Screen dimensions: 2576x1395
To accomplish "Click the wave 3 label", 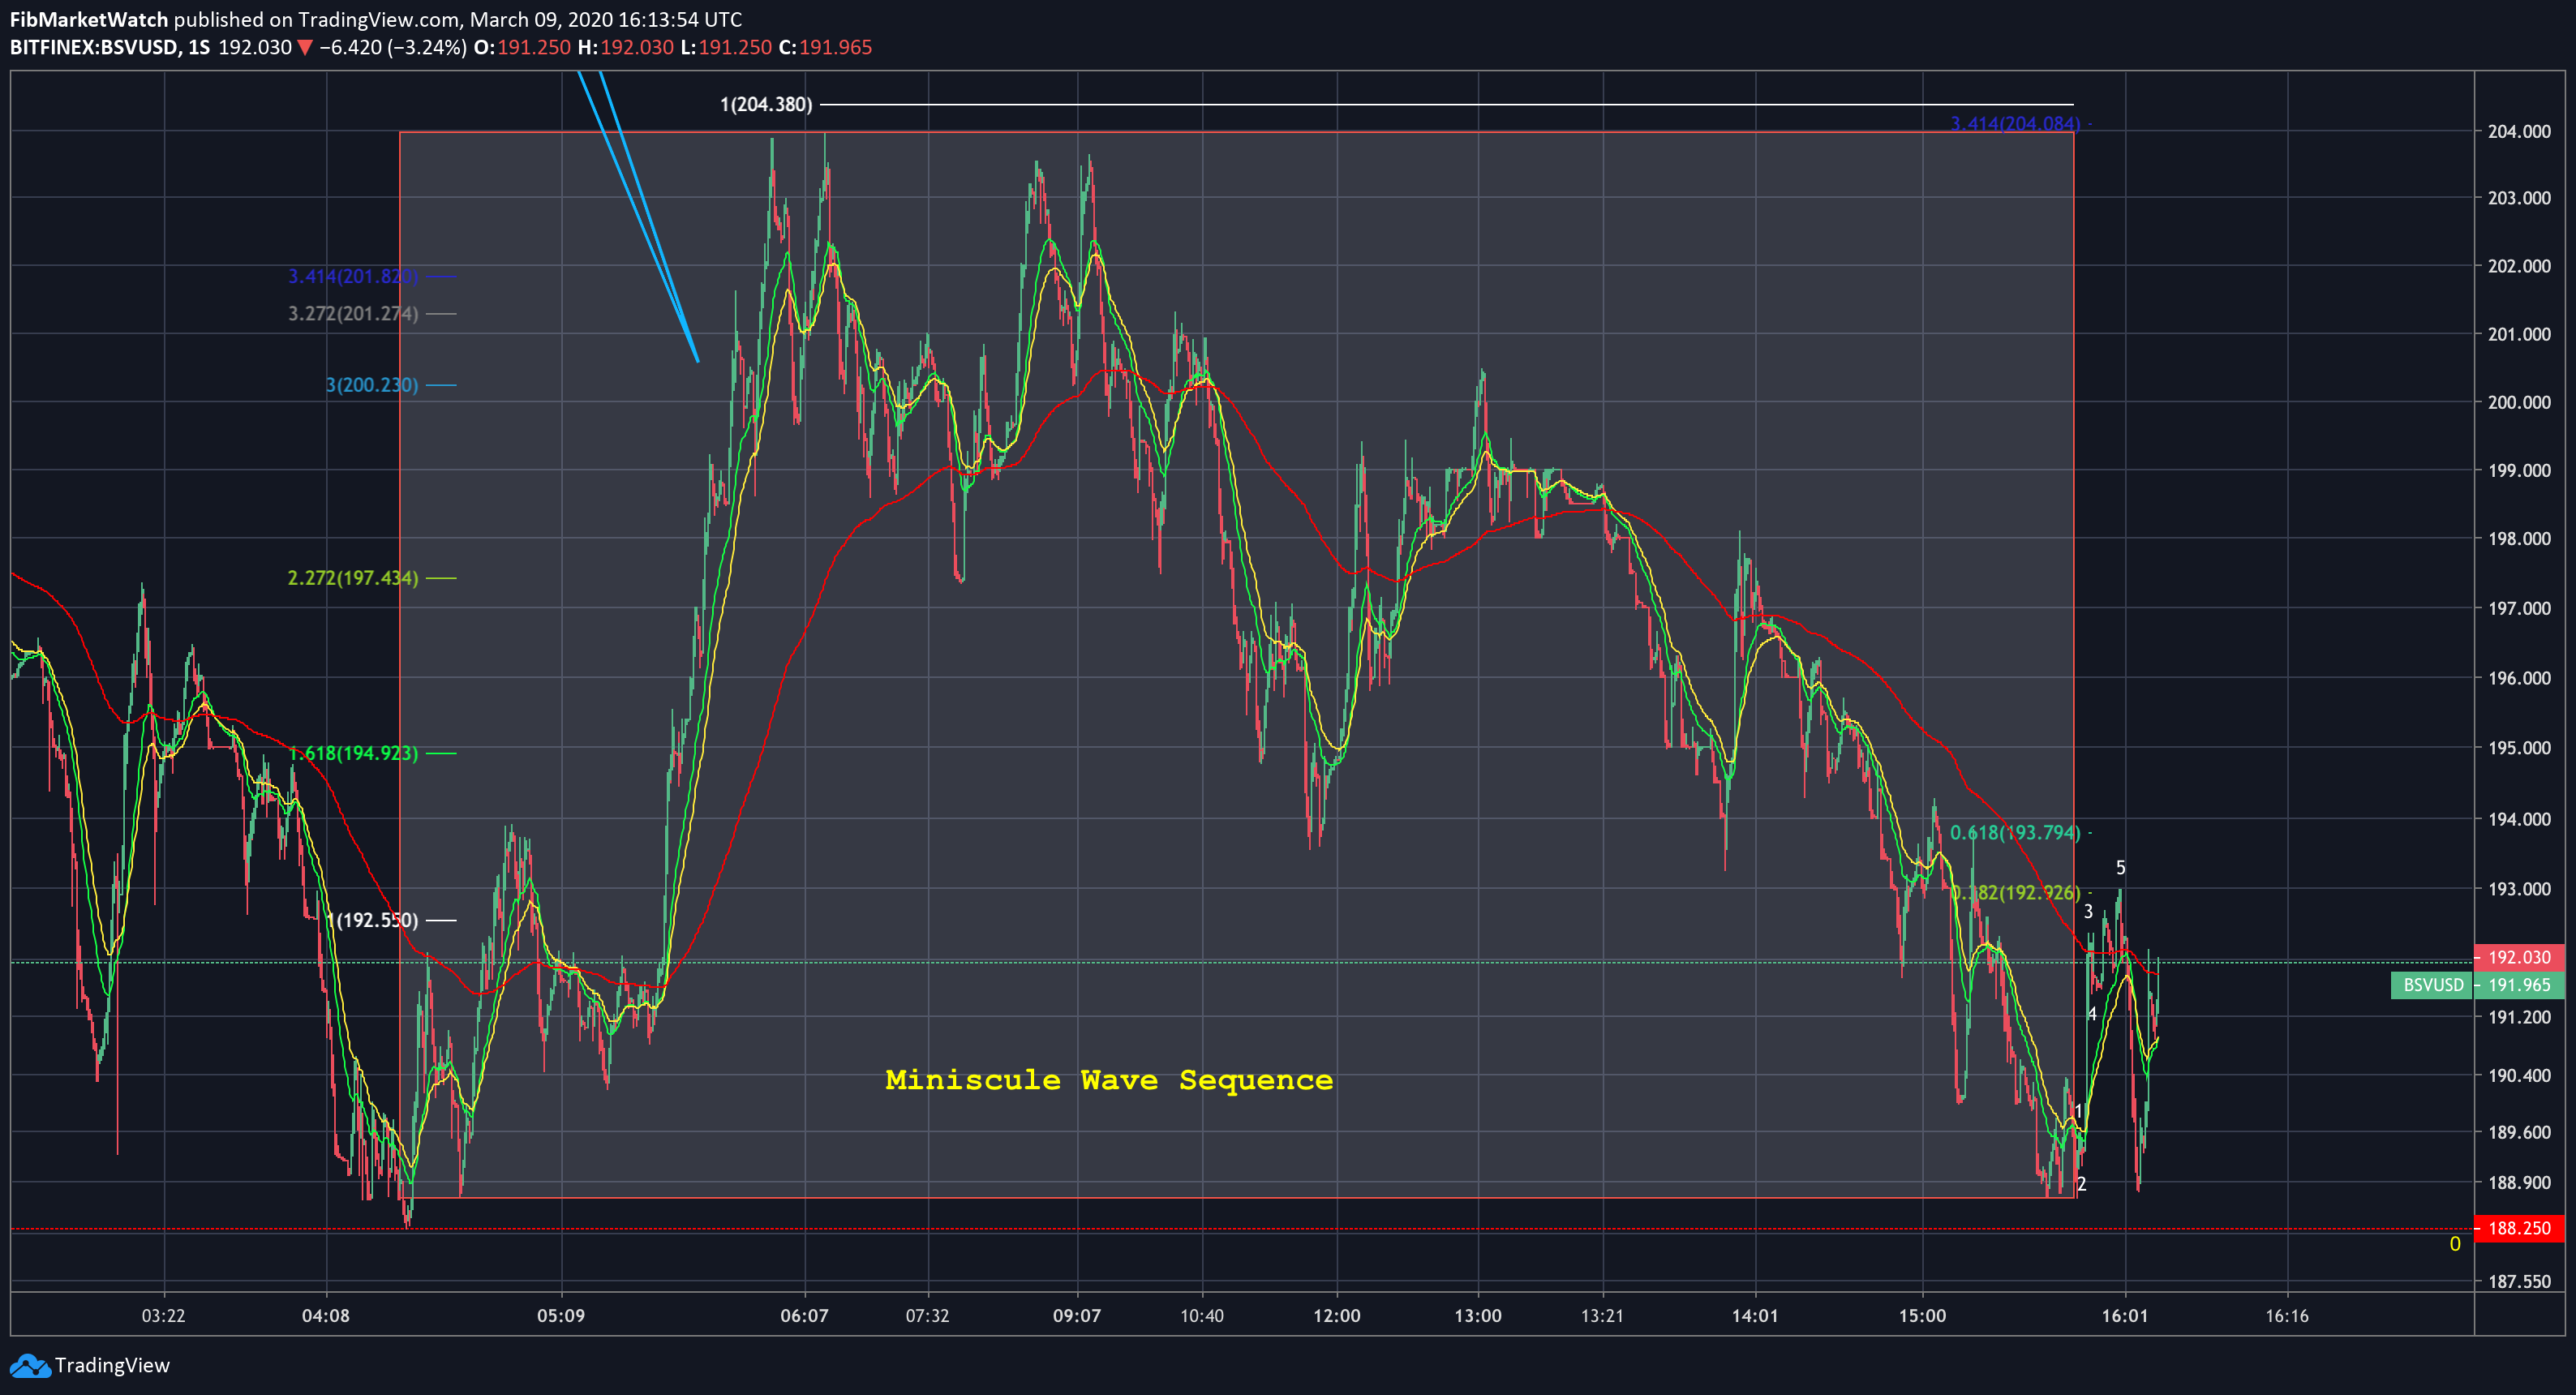I will pyautogui.click(x=2088, y=911).
